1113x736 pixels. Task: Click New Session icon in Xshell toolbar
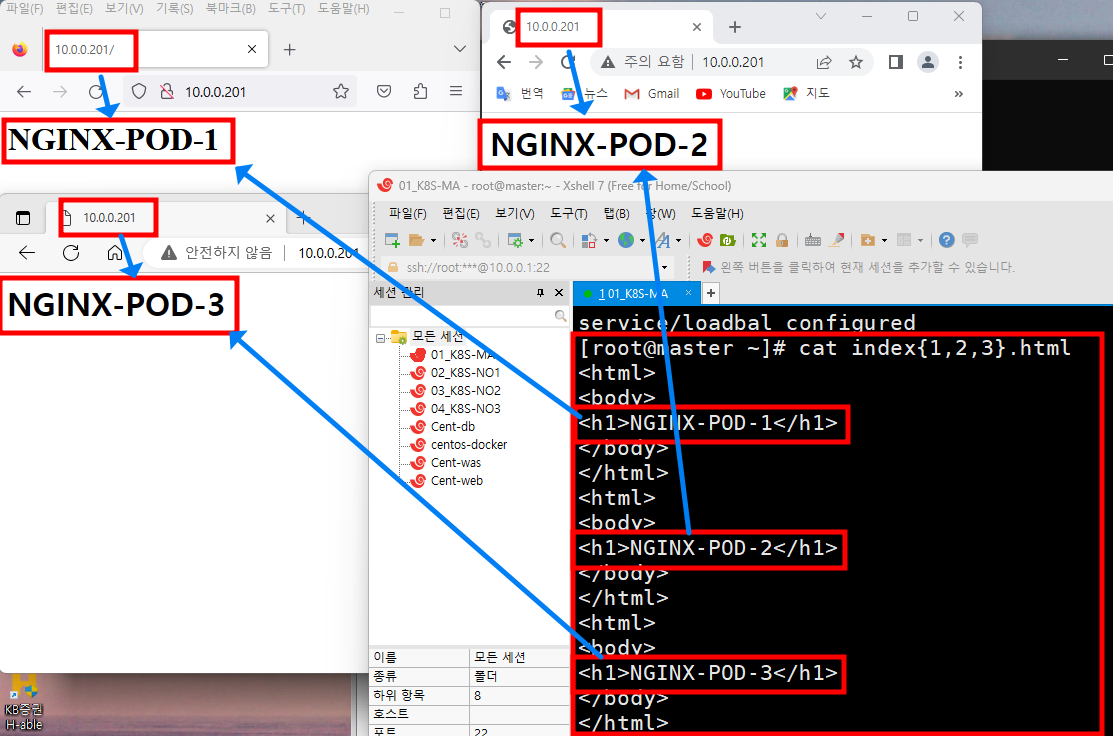(392, 241)
